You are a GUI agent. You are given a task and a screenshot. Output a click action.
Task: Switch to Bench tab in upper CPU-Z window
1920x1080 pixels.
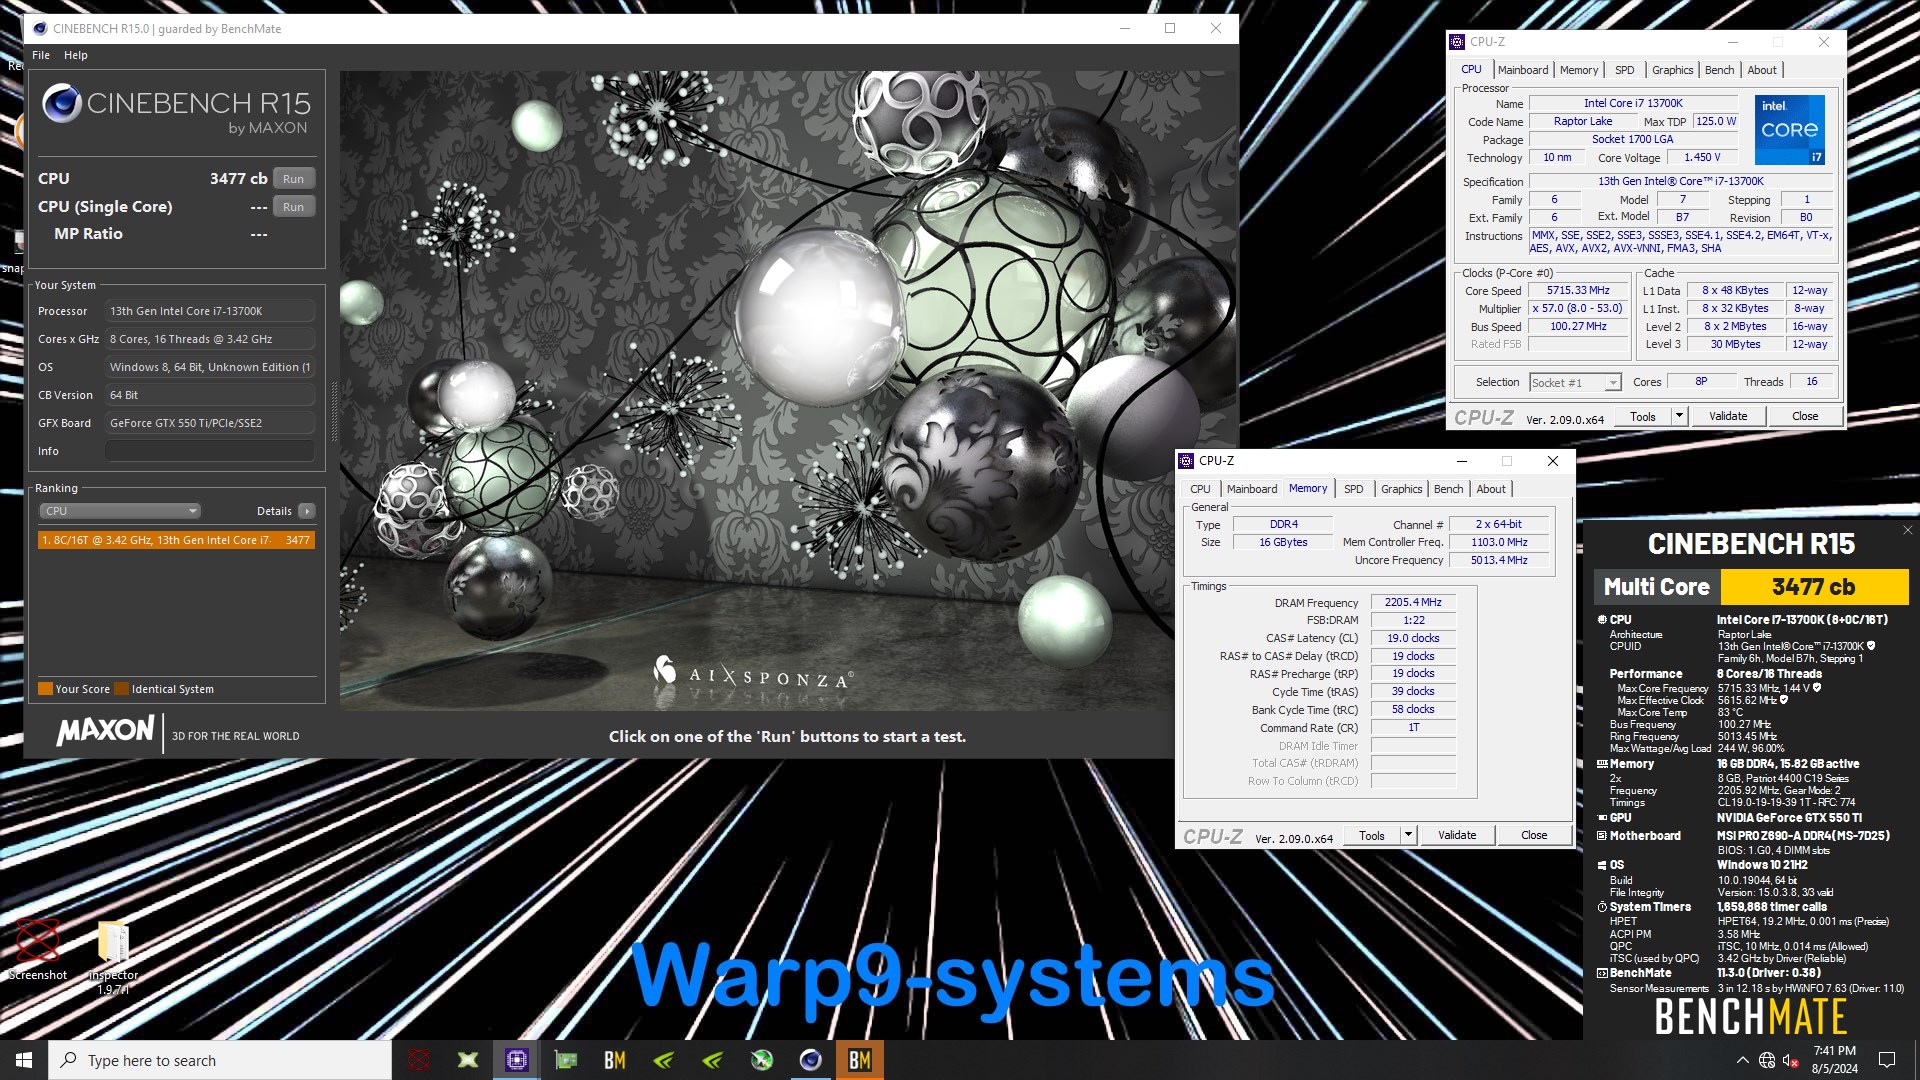tap(1720, 70)
